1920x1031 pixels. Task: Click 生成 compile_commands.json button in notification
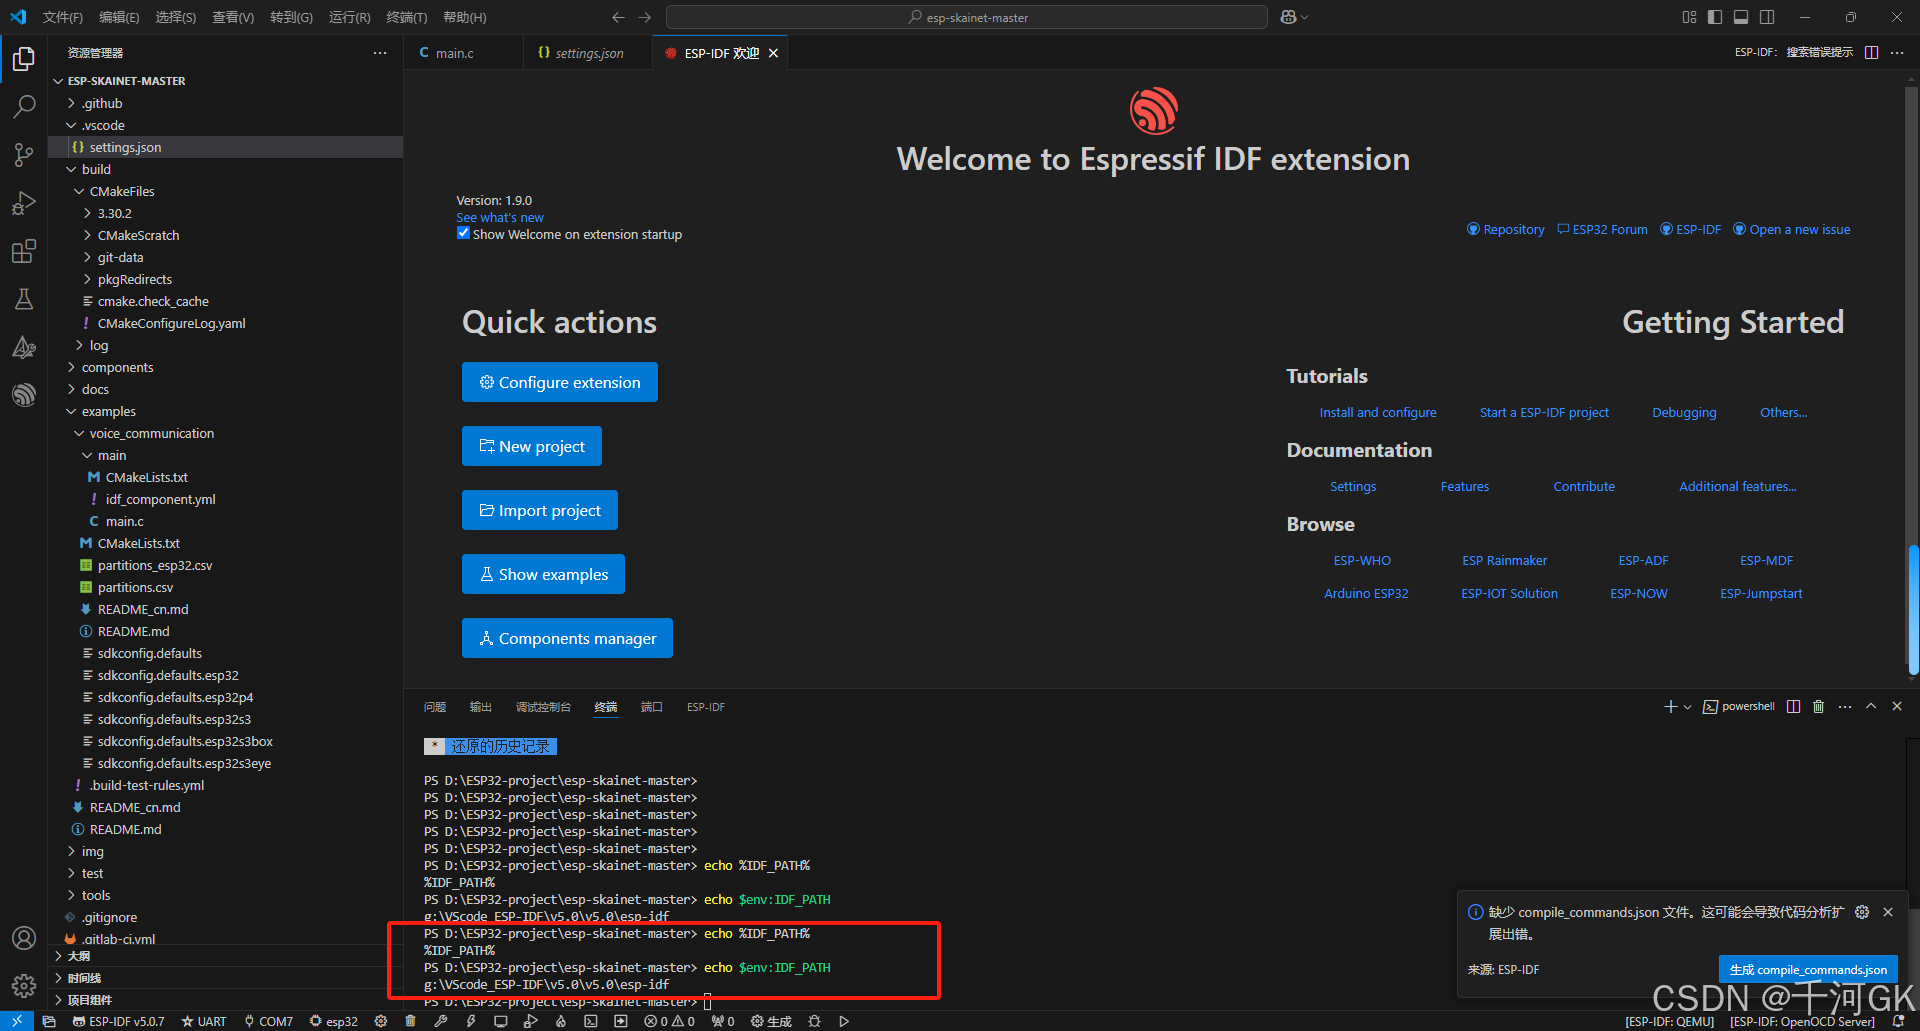click(x=1808, y=969)
